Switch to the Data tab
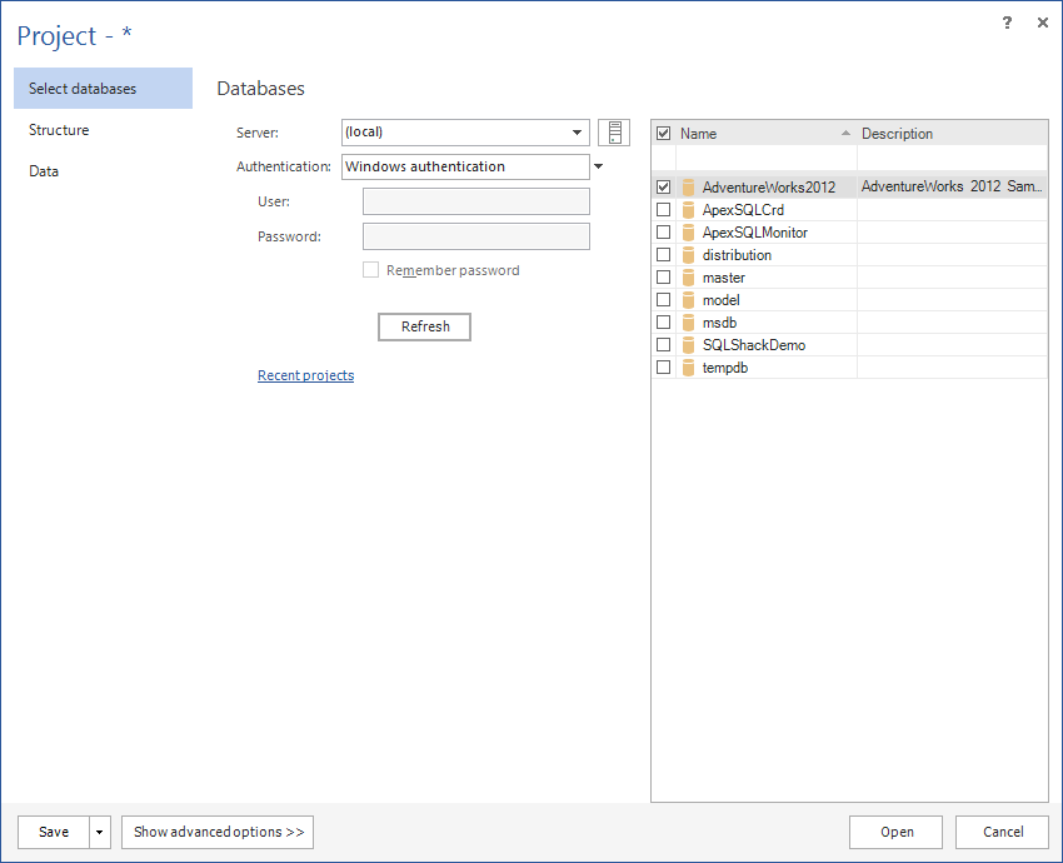Screen dimensions: 1063x863 click(44, 171)
